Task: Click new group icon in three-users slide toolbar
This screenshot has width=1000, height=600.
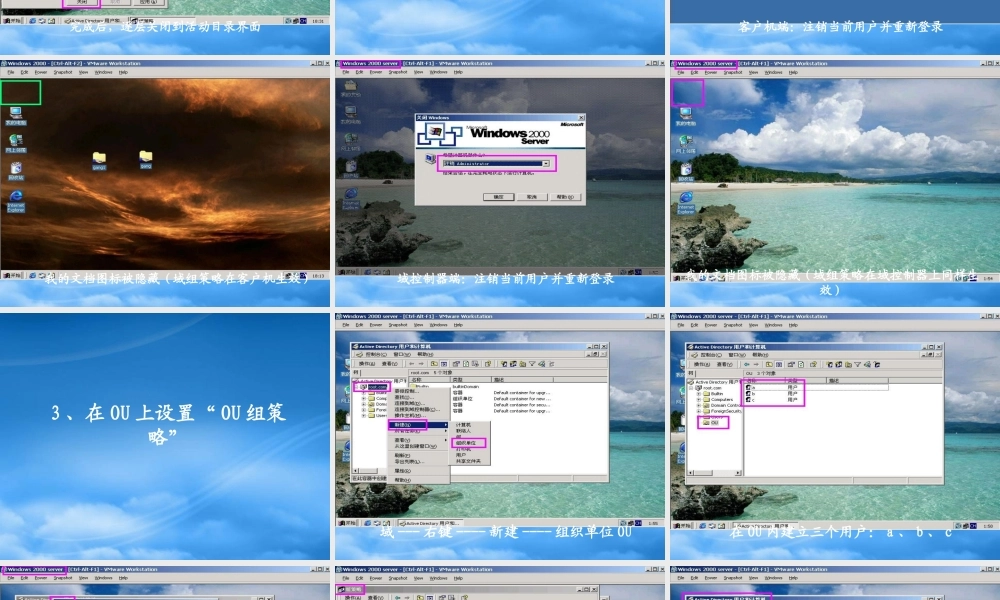Action: pyautogui.click(x=839, y=365)
